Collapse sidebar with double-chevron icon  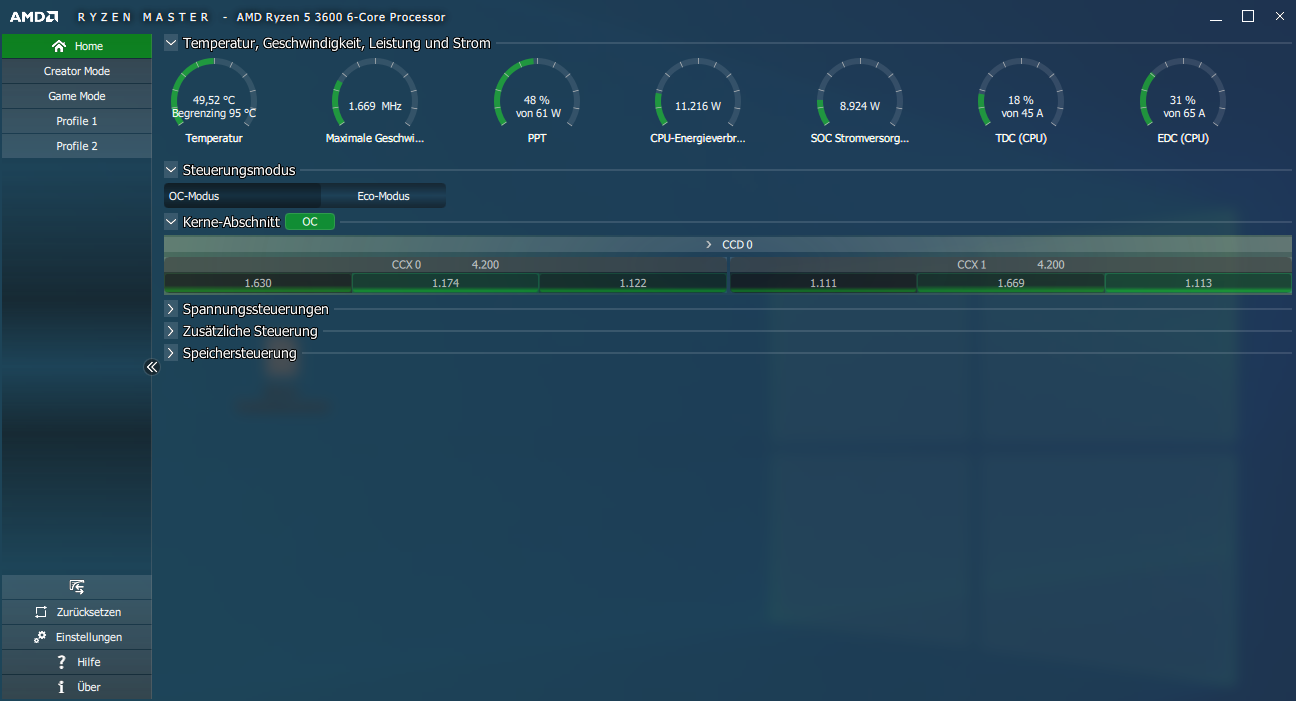click(152, 367)
